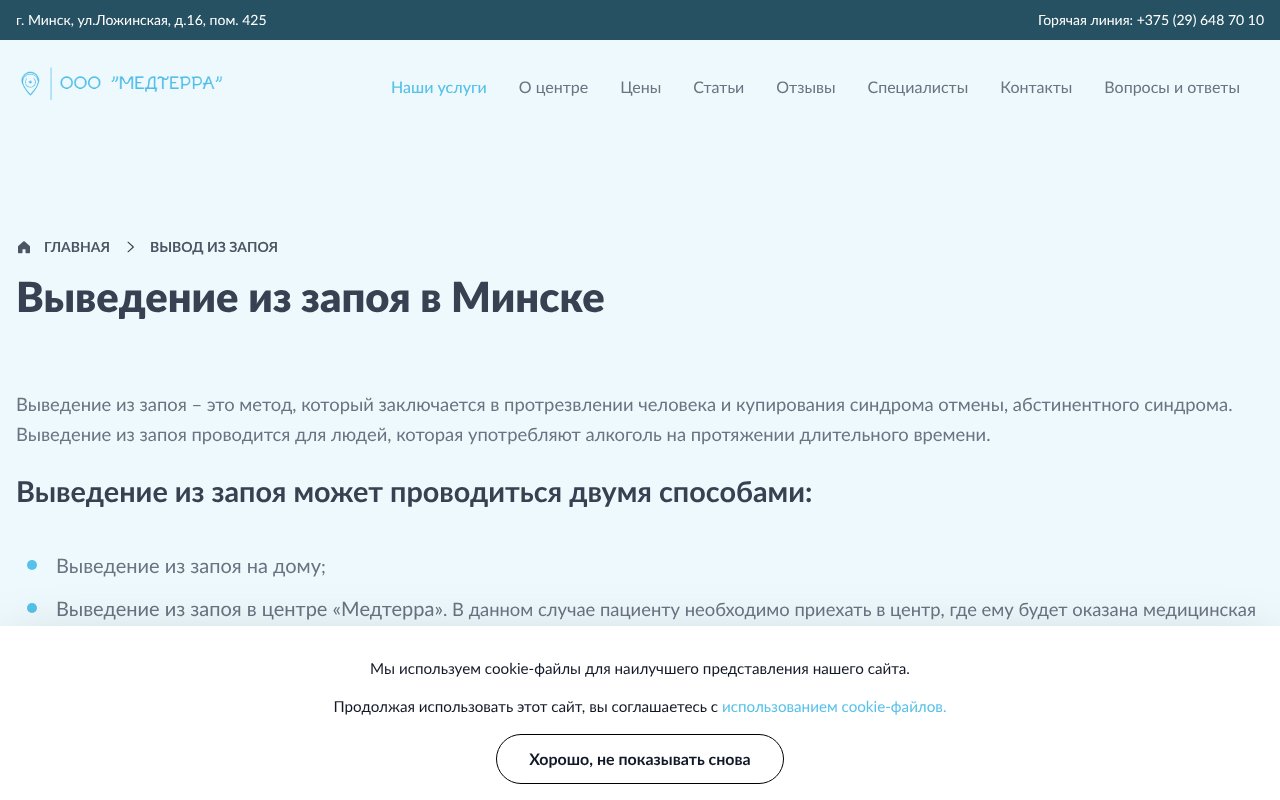The height and width of the screenshot is (800, 1280).
Task: Click the Минск street address in the top bar
Action: point(140,19)
